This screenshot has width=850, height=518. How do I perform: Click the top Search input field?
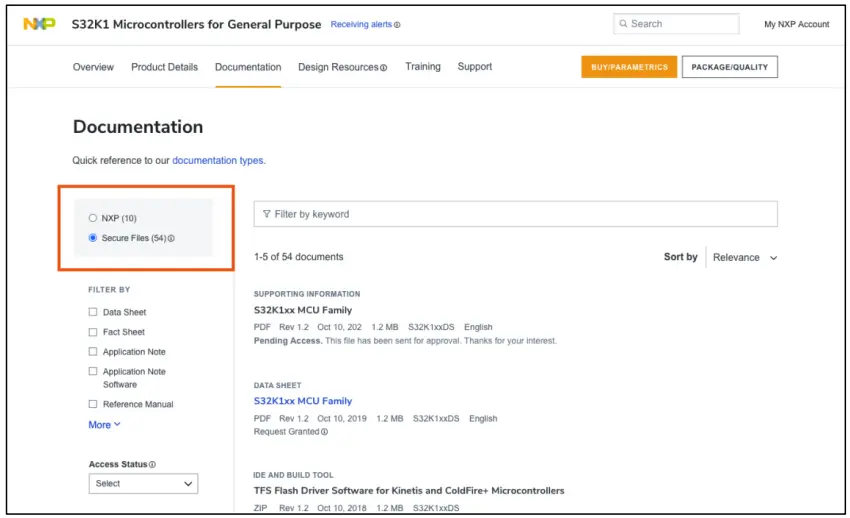[x=676, y=24]
